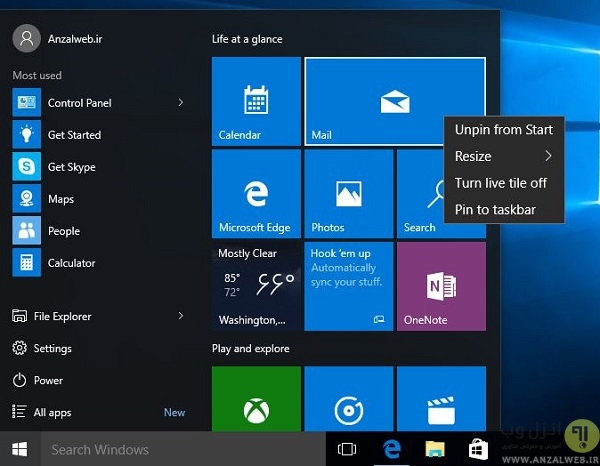Open Settings from Start menu
The height and width of the screenshot is (466, 600).
coord(52,348)
